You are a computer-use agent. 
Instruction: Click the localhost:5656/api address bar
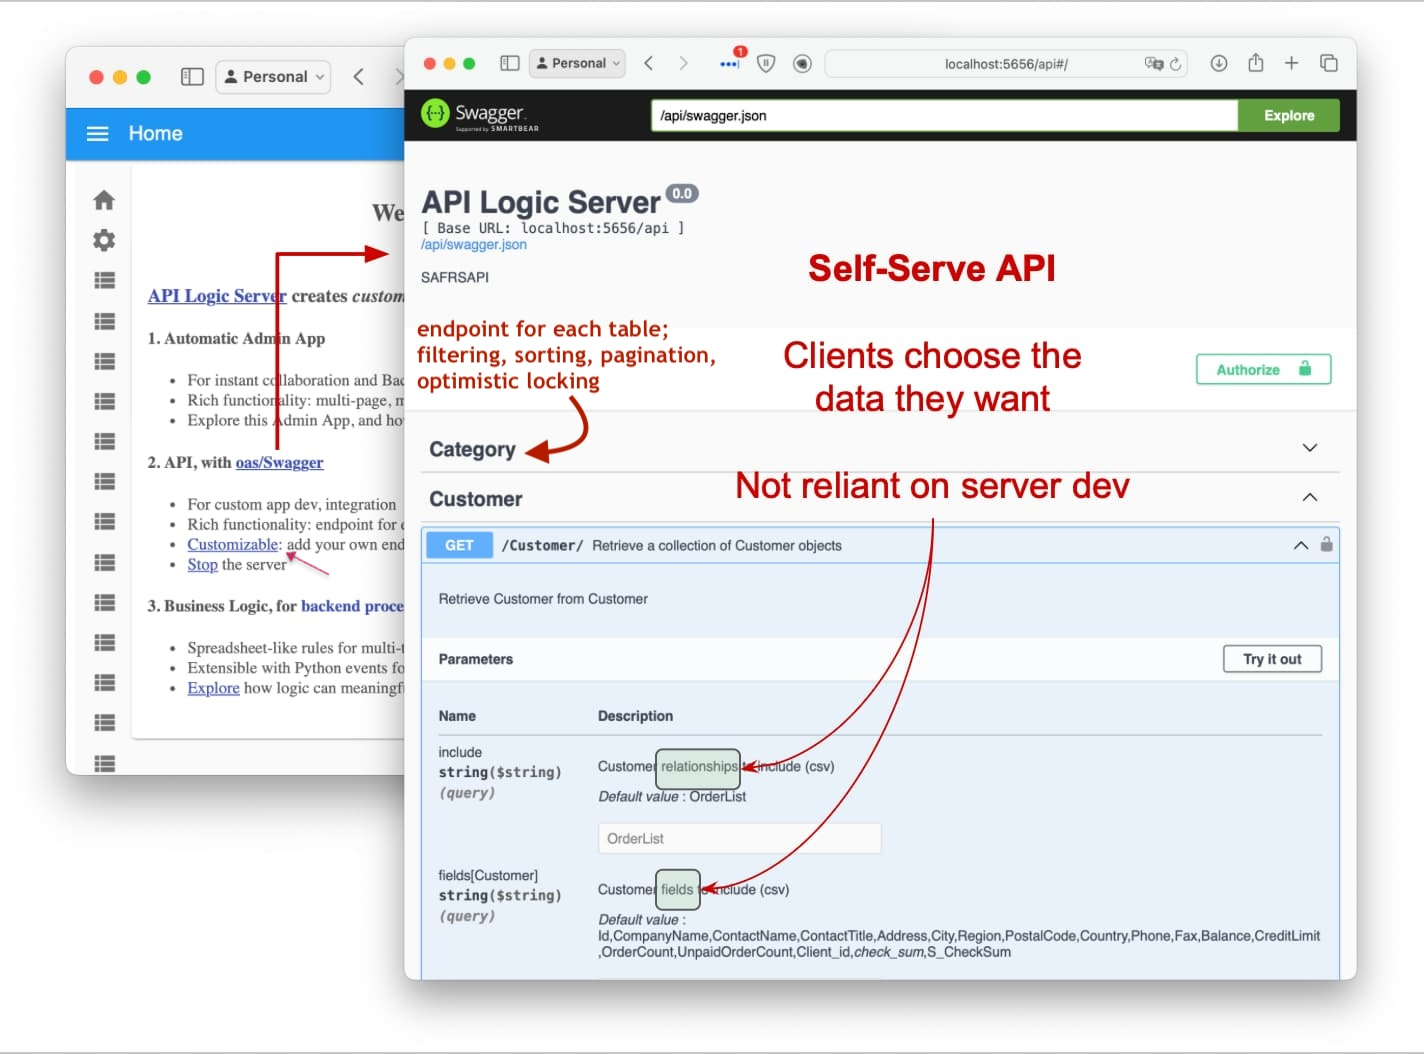[1006, 64]
